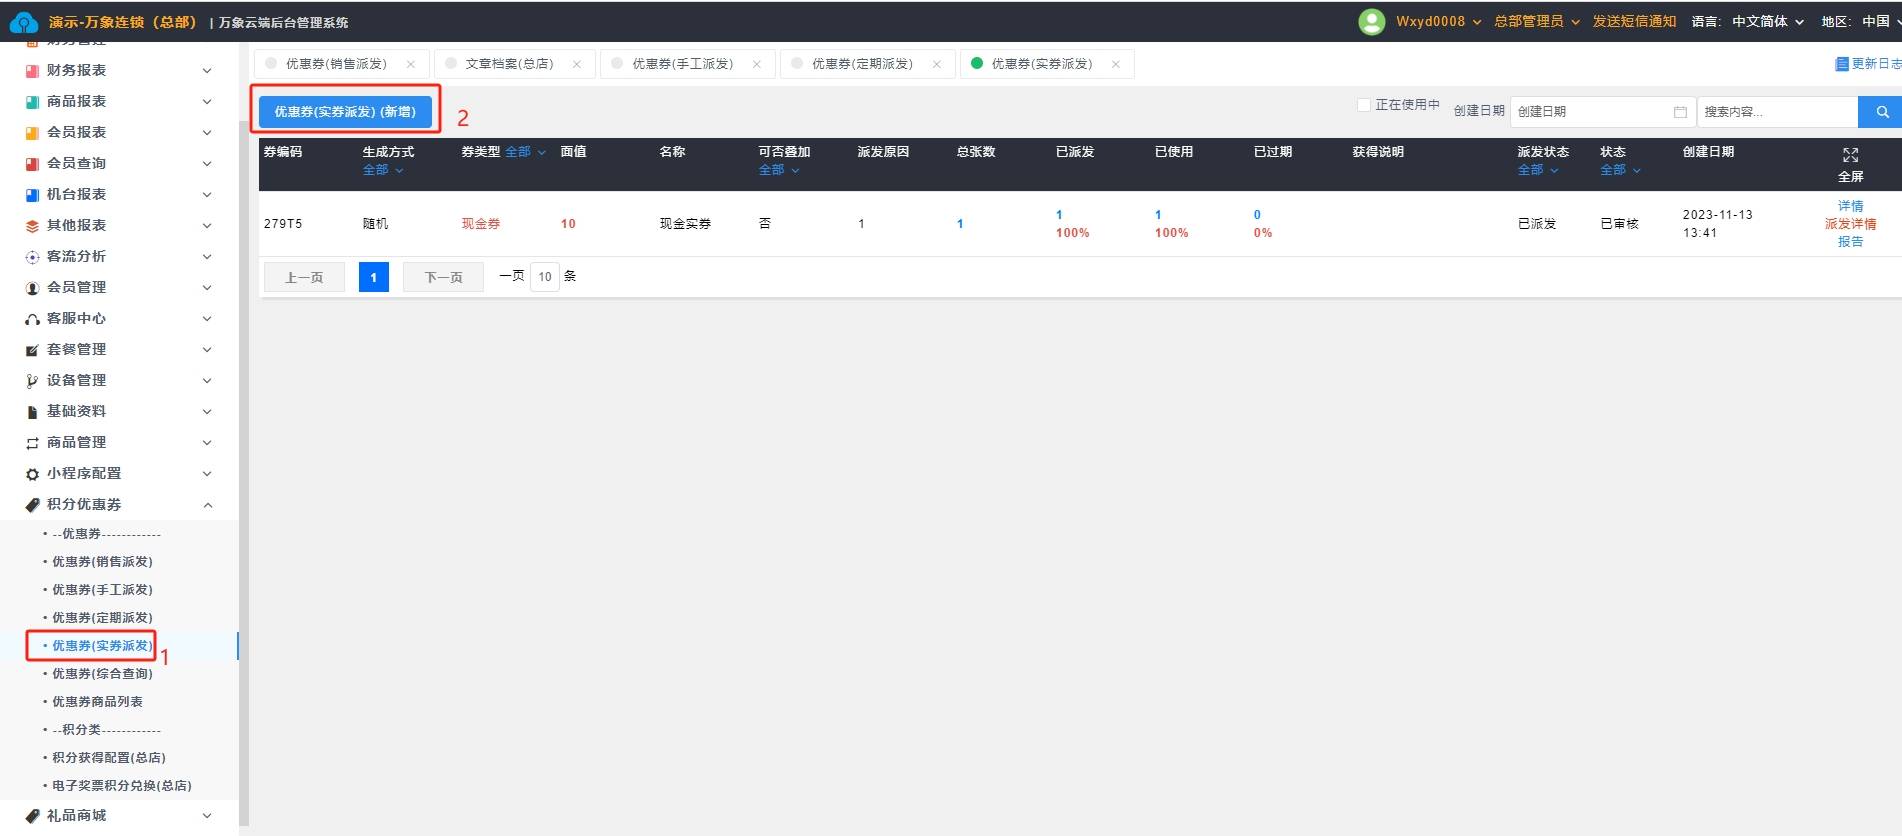Open the 总部管理员 role dropdown
The image size is (1902, 836).
pyautogui.click(x=1537, y=22)
